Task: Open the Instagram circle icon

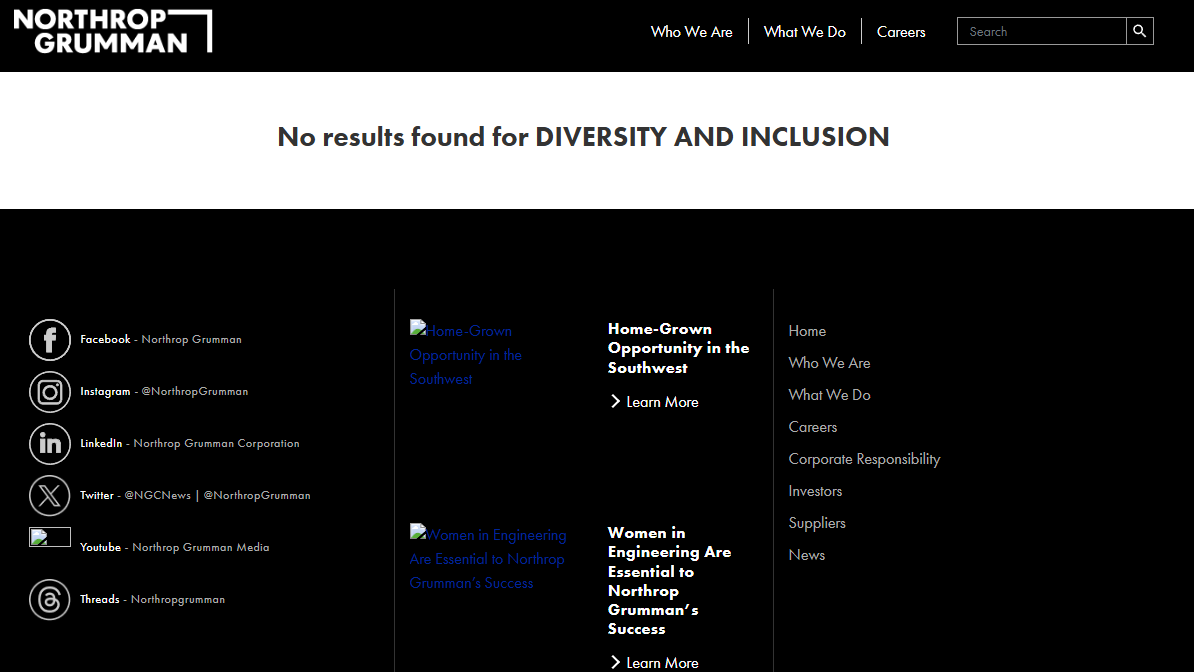Action: tap(50, 392)
